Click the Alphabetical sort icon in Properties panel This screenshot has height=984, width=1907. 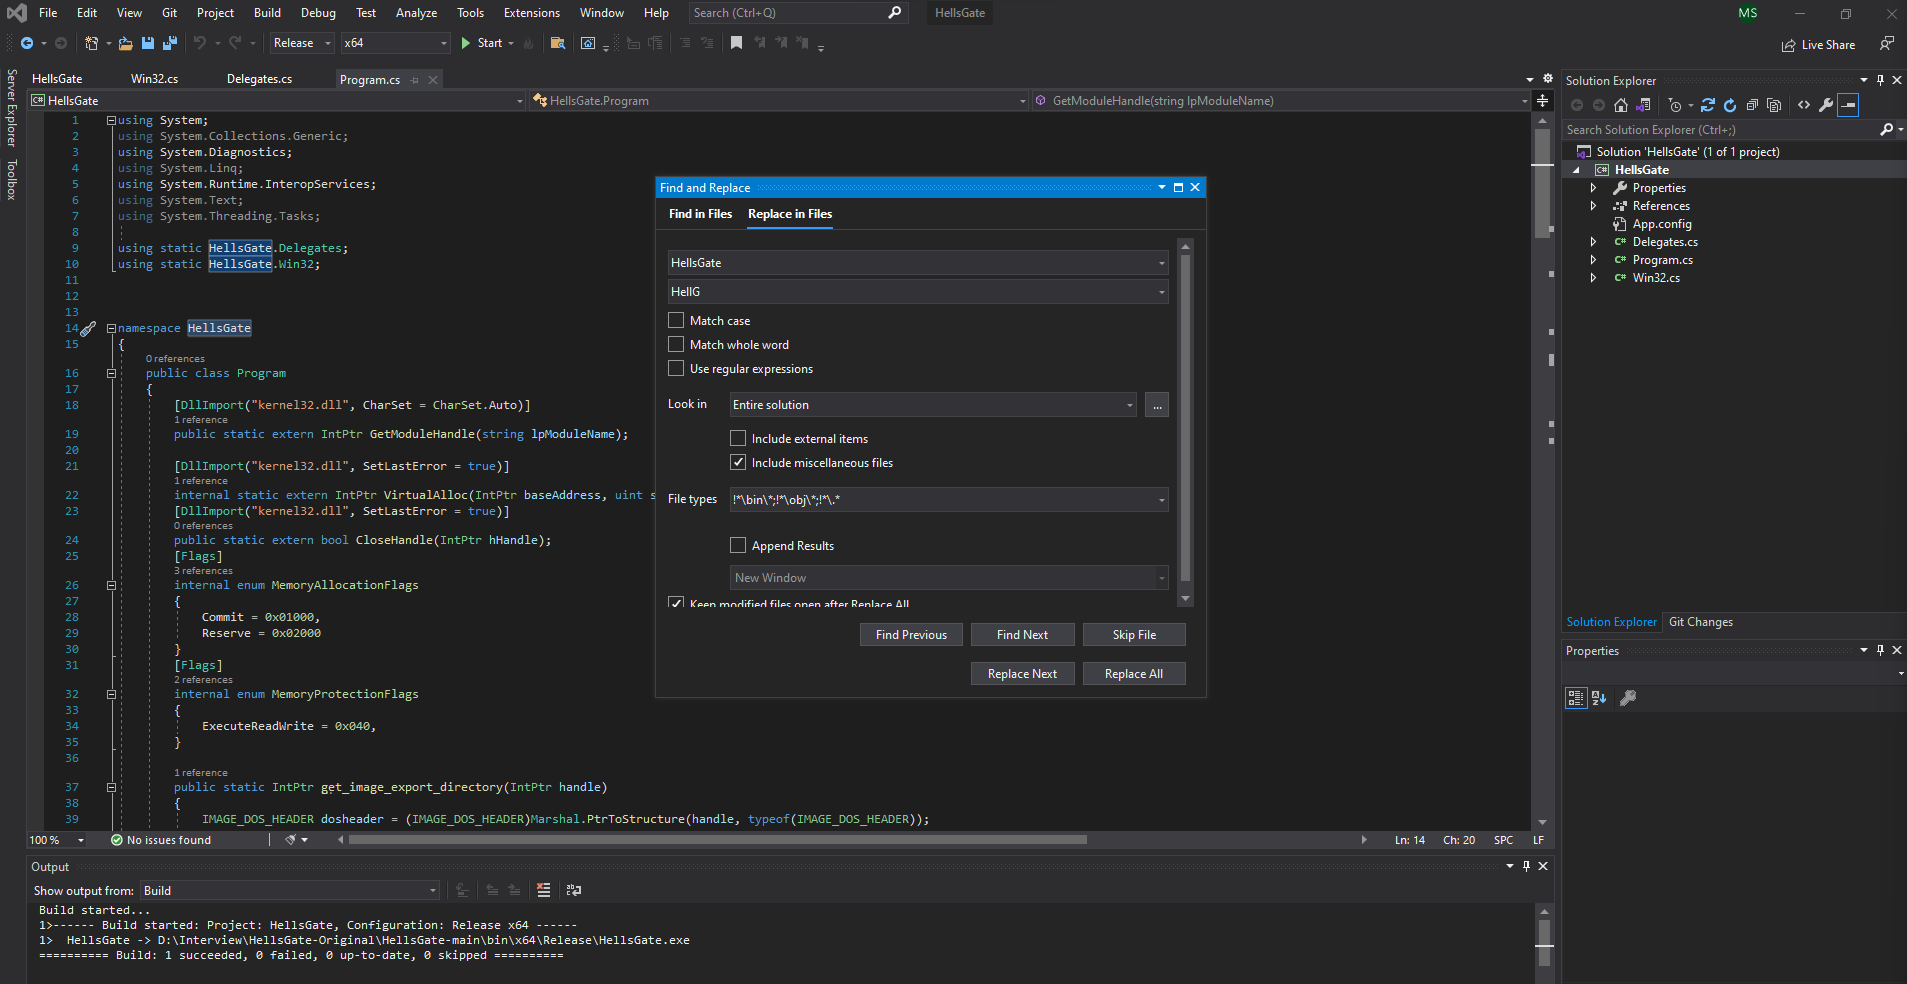click(x=1599, y=698)
